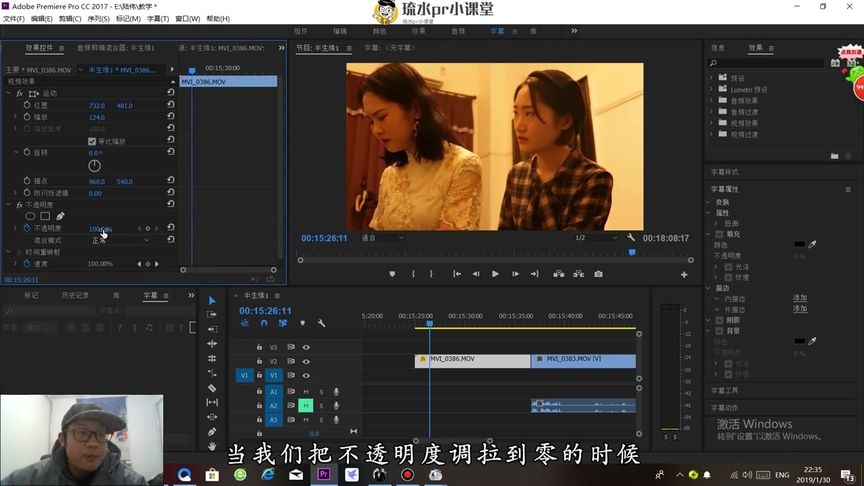Image resolution: width=864 pixels, height=486 pixels.
Task: Step back one frame
Action: tap(476, 274)
